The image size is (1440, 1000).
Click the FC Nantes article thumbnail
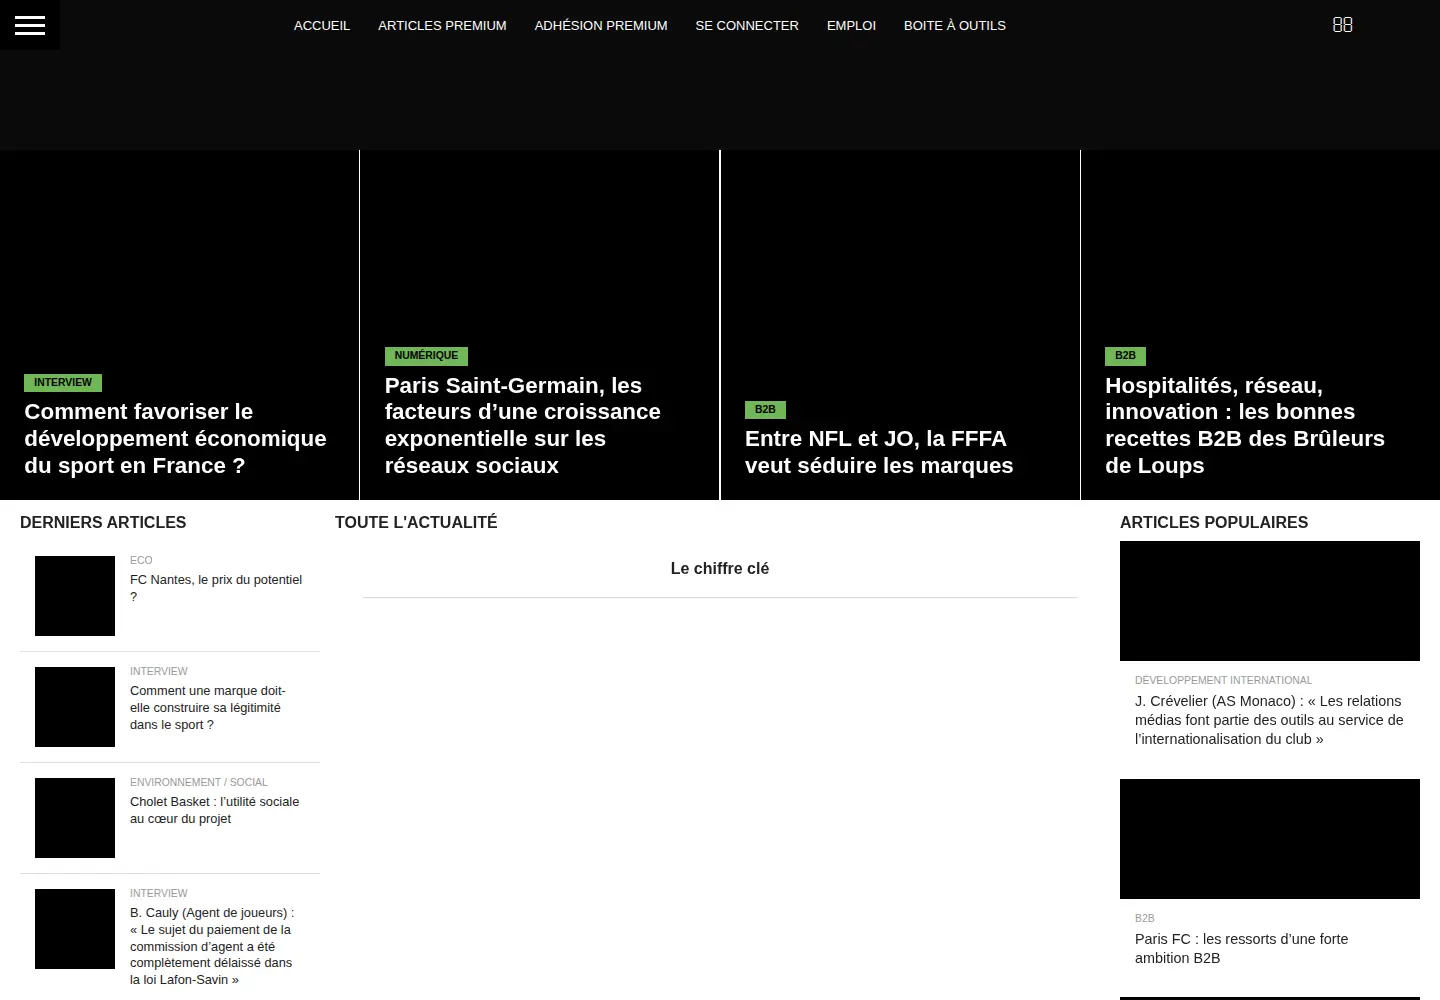point(75,596)
